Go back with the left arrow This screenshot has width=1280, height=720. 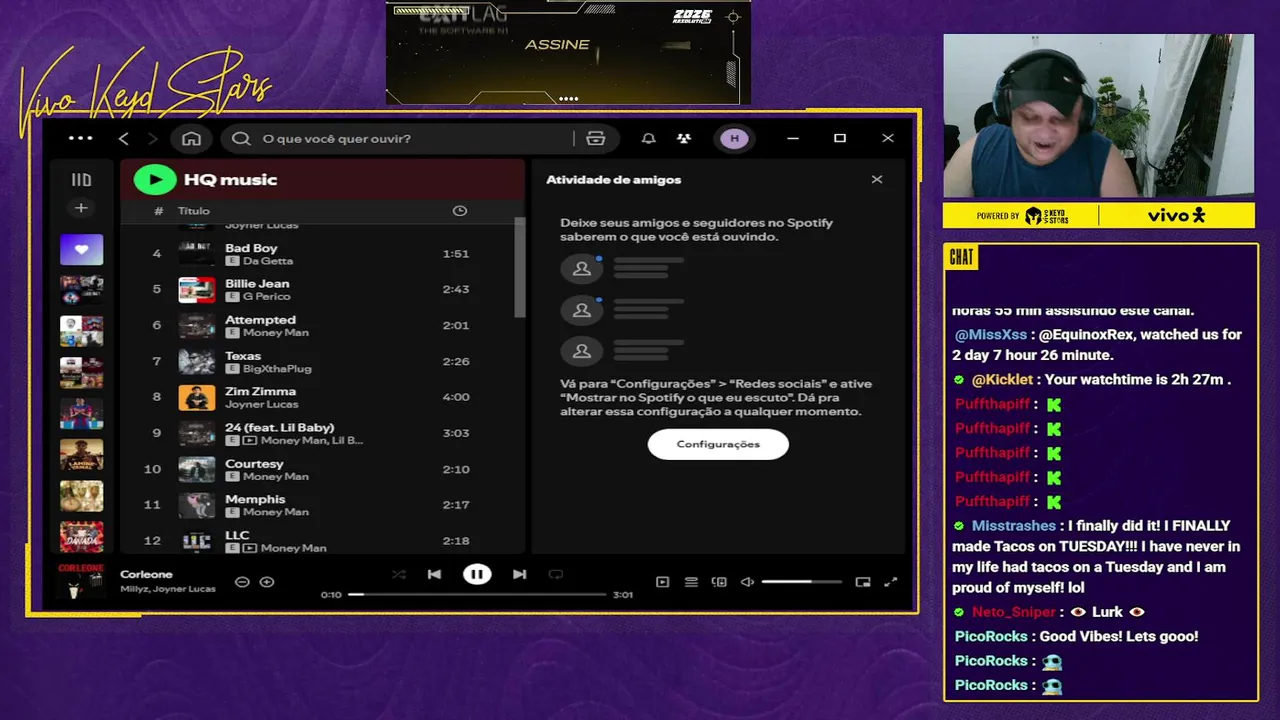coord(124,138)
